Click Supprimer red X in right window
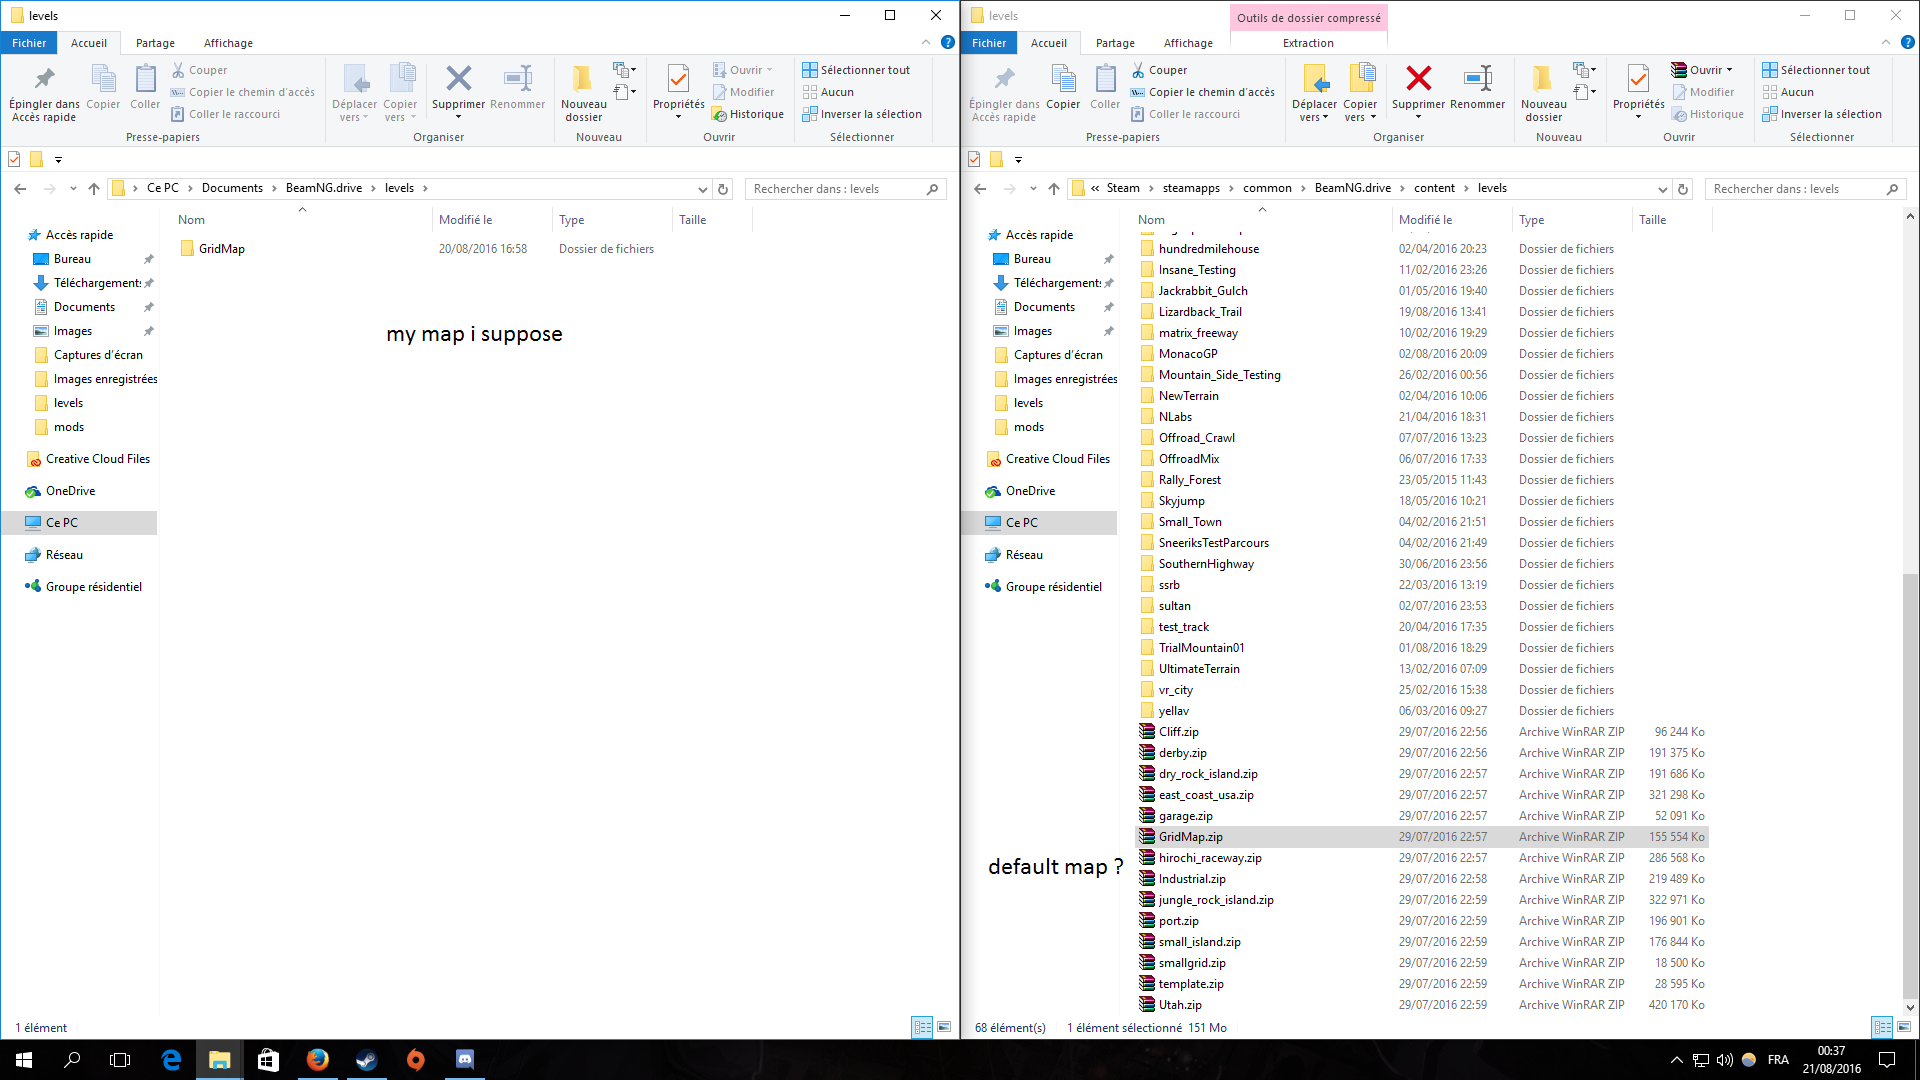 [x=1418, y=78]
